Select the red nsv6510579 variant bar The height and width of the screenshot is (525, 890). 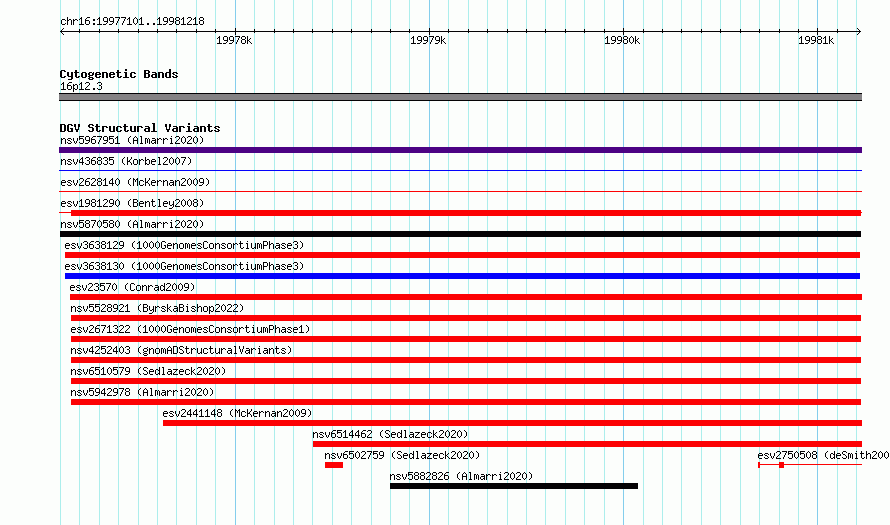pyautogui.click(x=466, y=381)
